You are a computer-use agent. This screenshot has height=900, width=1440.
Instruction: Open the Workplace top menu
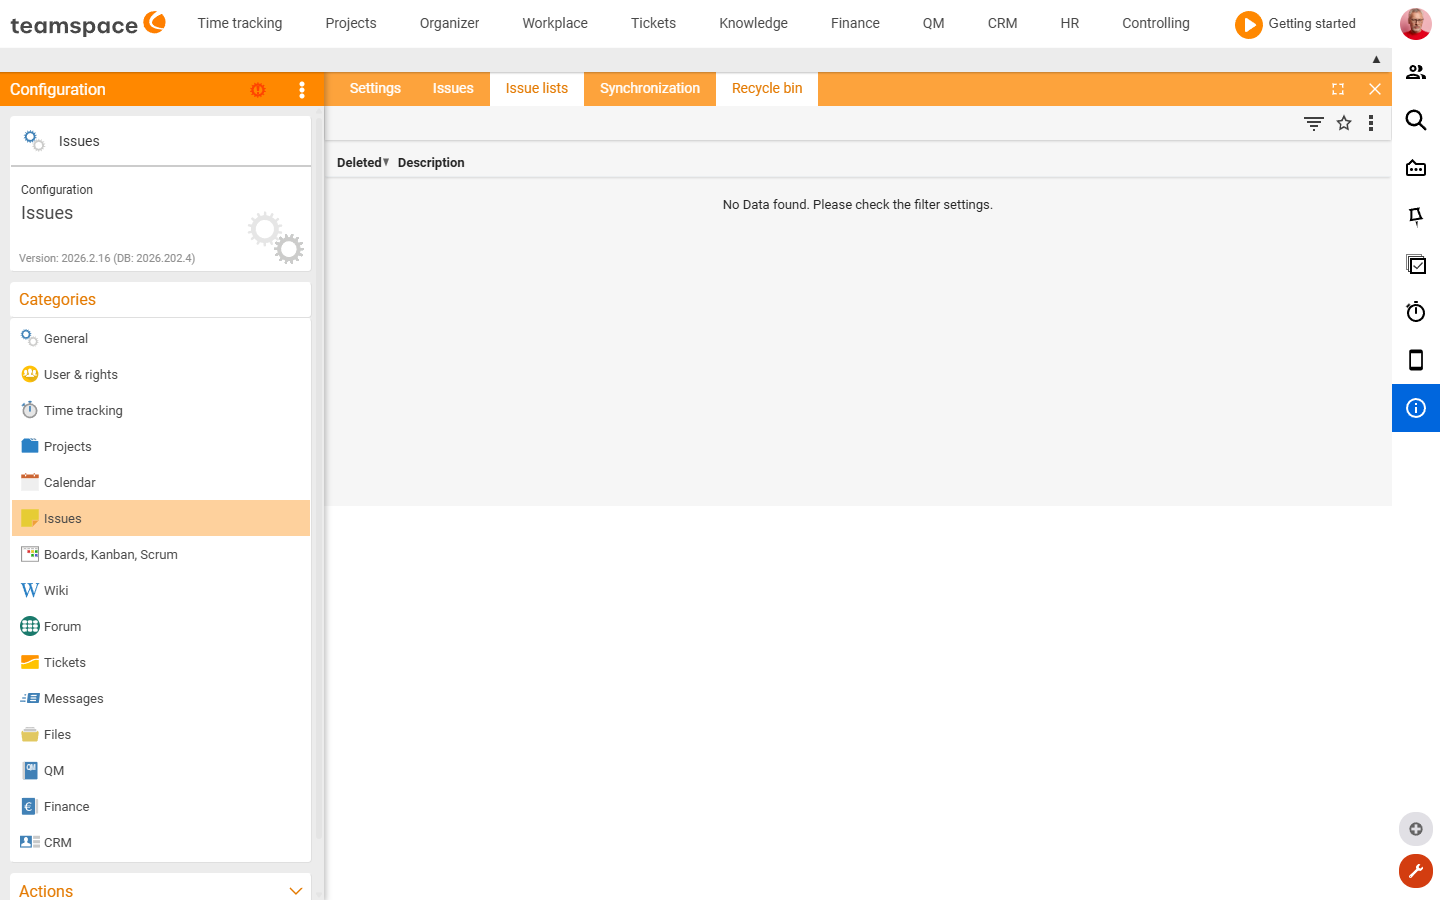555,23
